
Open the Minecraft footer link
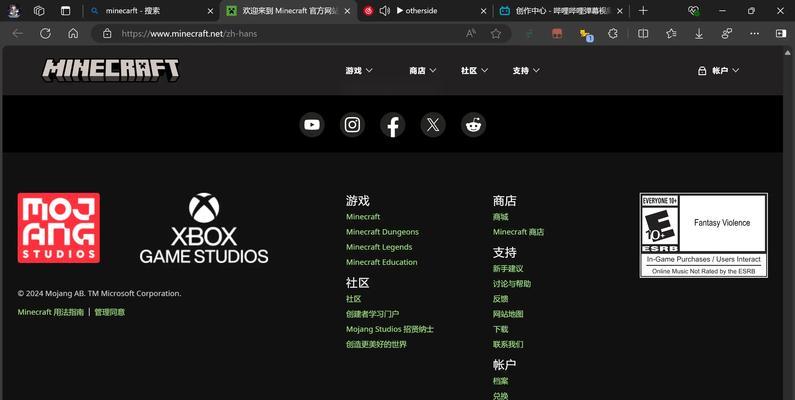point(363,216)
